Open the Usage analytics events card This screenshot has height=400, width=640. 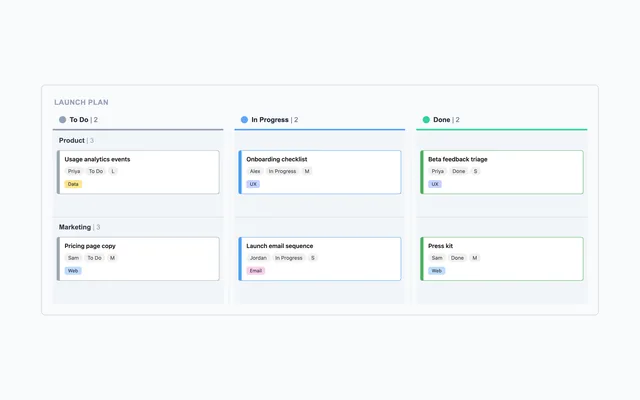coord(138,172)
